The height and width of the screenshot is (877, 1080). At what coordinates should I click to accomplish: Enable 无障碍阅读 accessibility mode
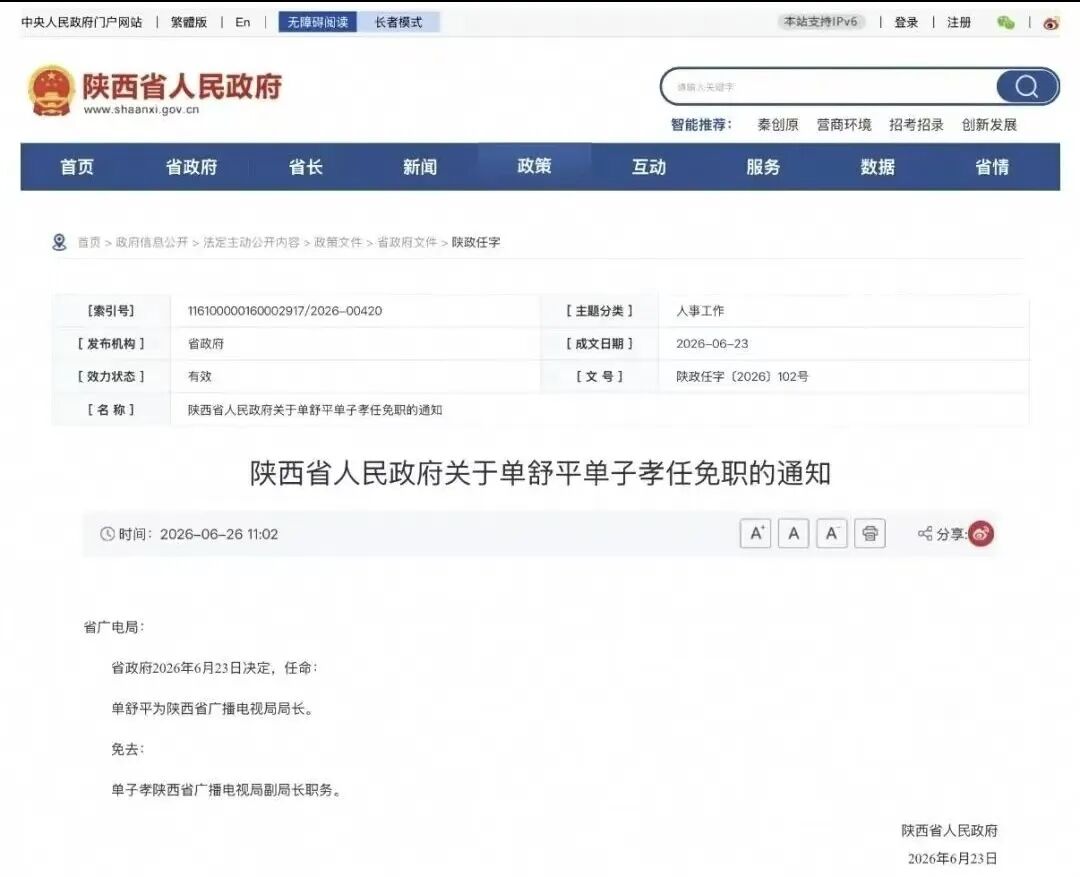coord(318,22)
